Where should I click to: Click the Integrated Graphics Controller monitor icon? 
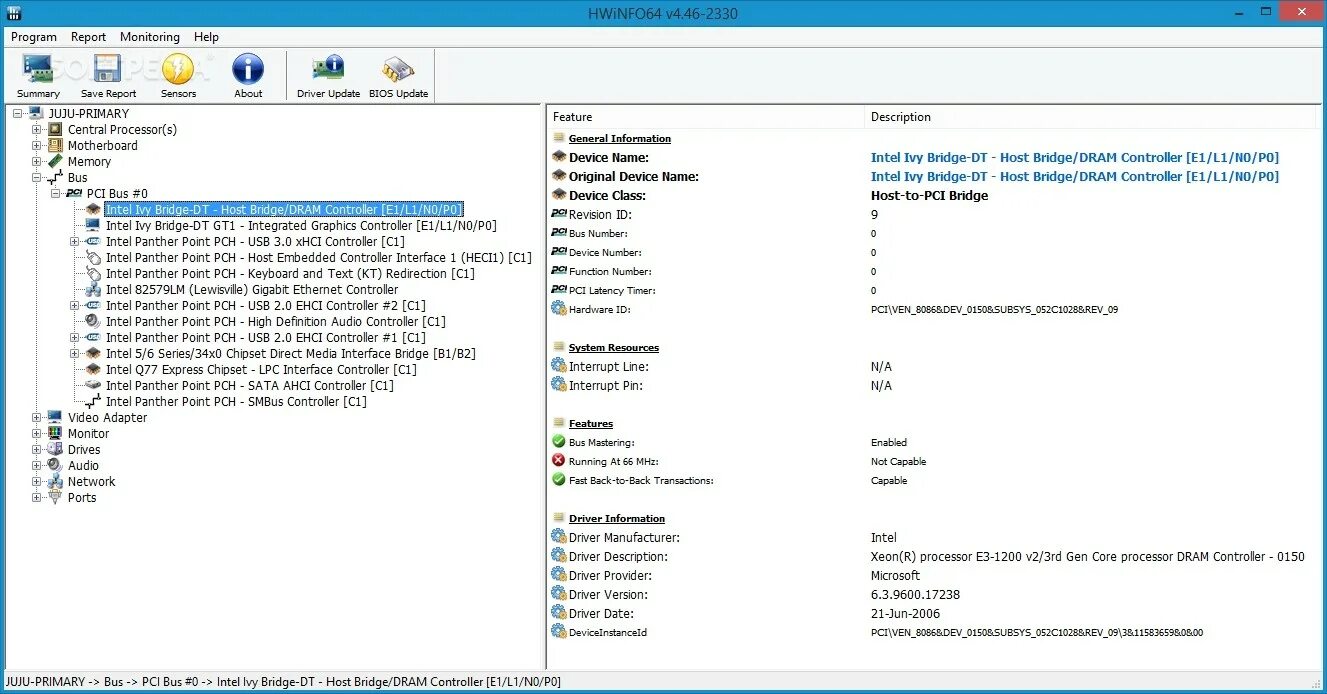(x=93, y=225)
